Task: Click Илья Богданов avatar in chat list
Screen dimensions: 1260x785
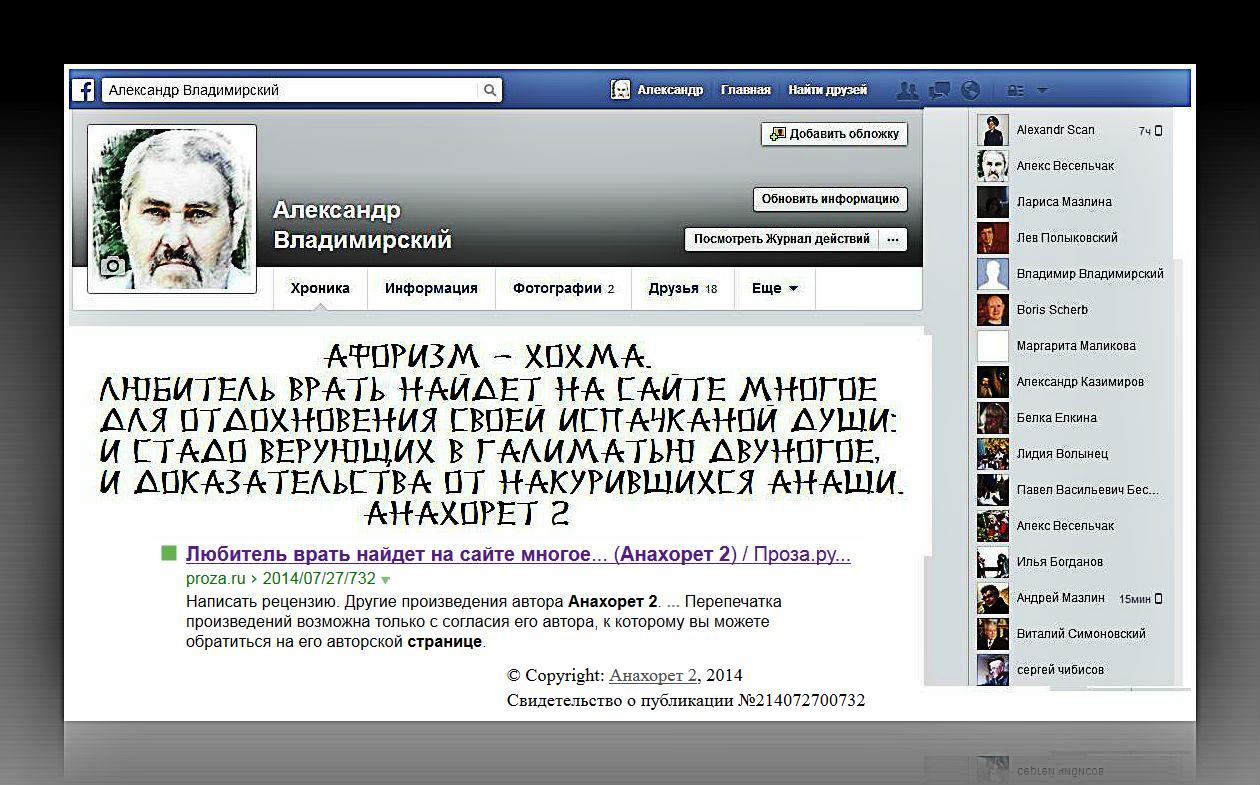Action: coord(993,562)
